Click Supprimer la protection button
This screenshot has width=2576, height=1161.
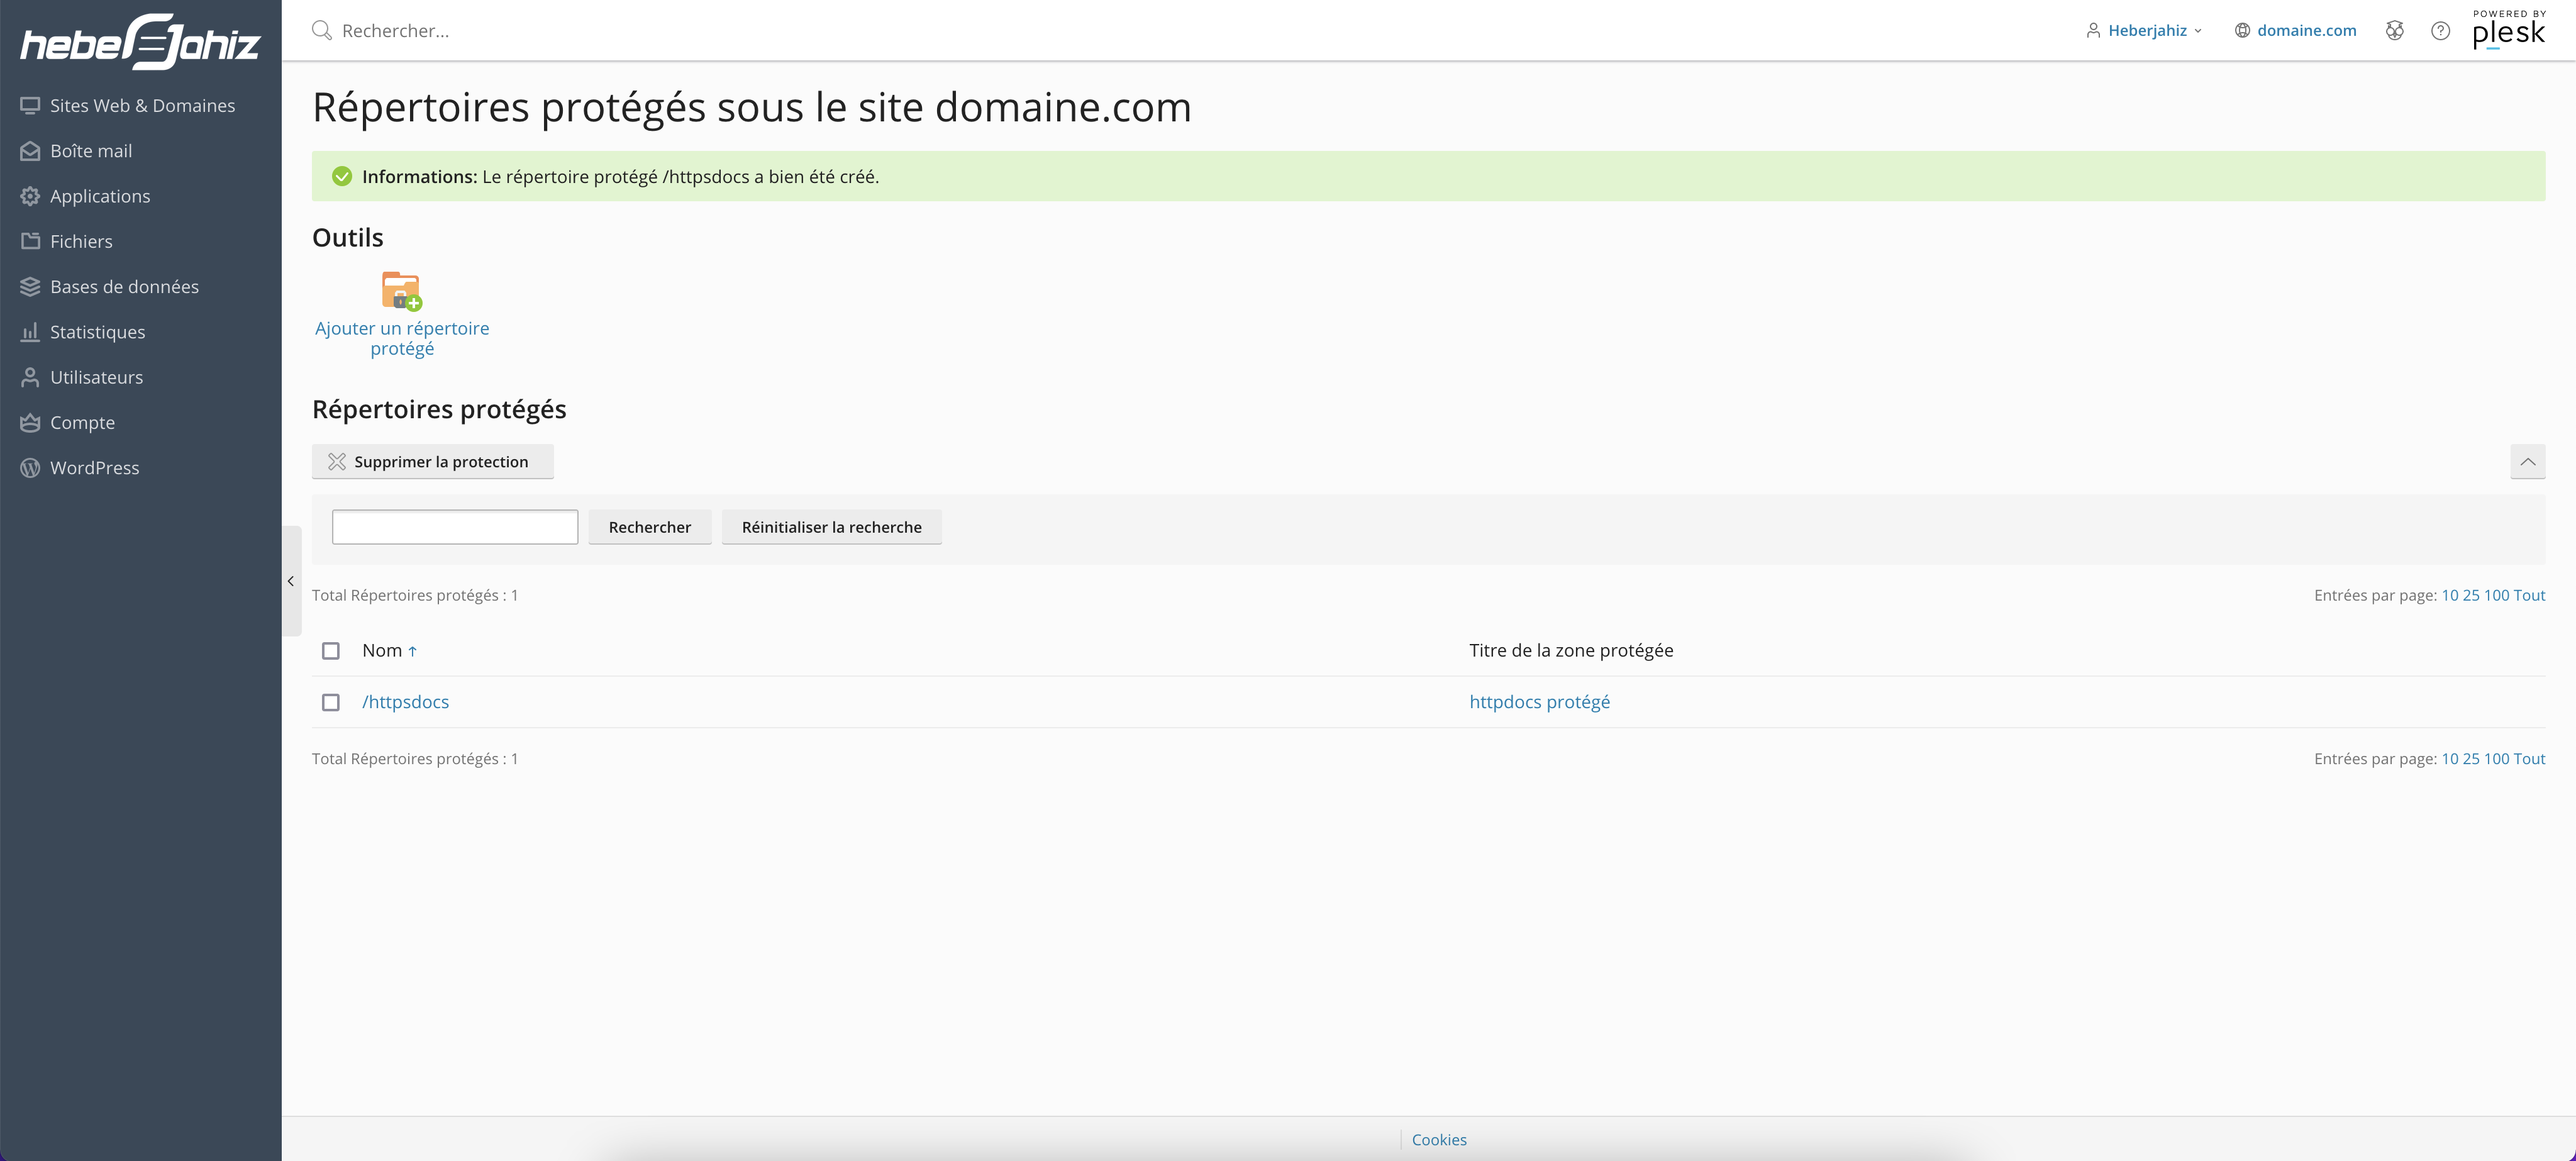pyautogui.click(x=433, y=462)
